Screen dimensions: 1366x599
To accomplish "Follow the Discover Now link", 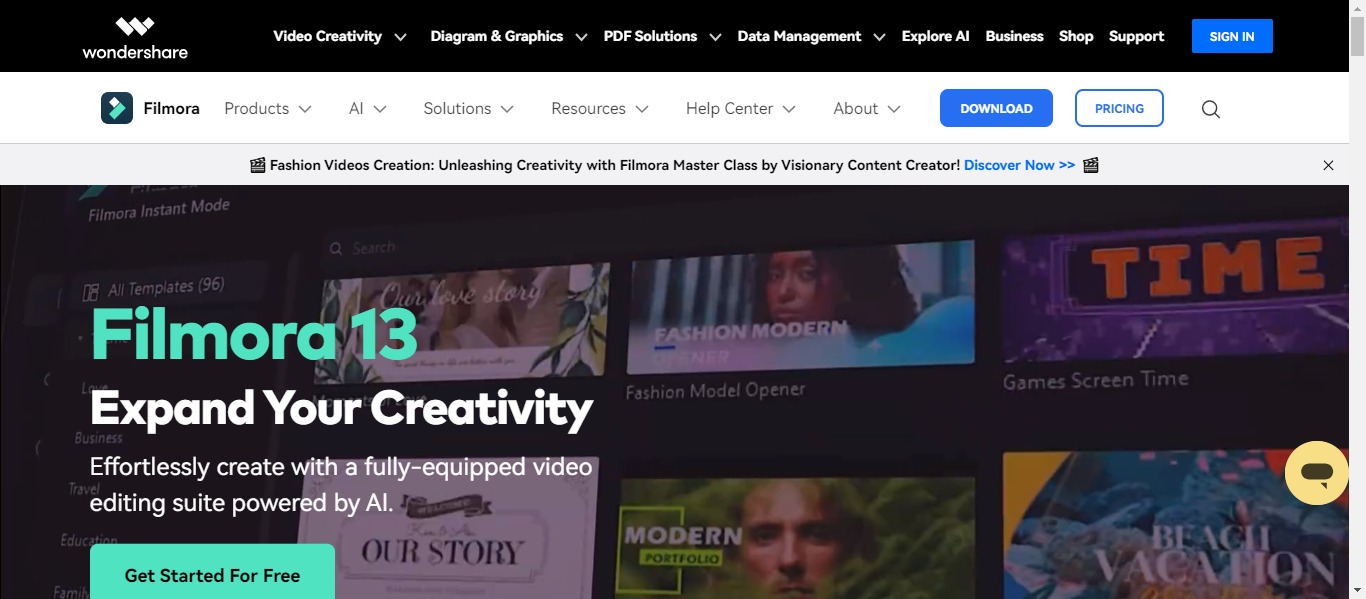I will [1019, 165].
